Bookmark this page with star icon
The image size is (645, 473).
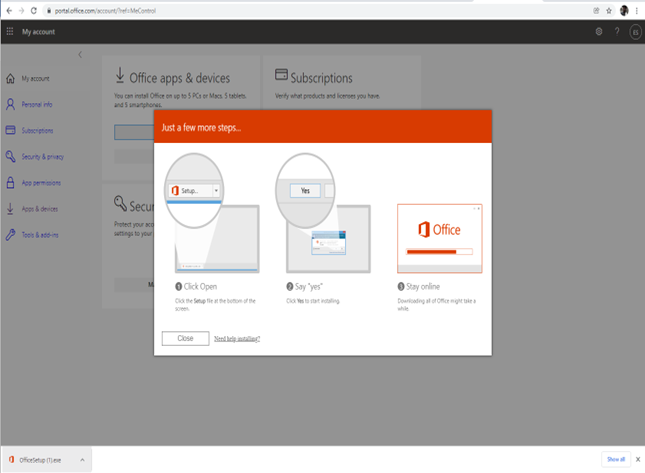click(x=609, y=11)
